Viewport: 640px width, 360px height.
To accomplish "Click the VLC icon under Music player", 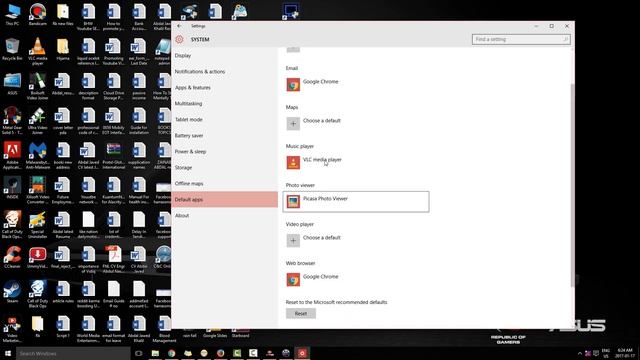I will tap(293, 163).
